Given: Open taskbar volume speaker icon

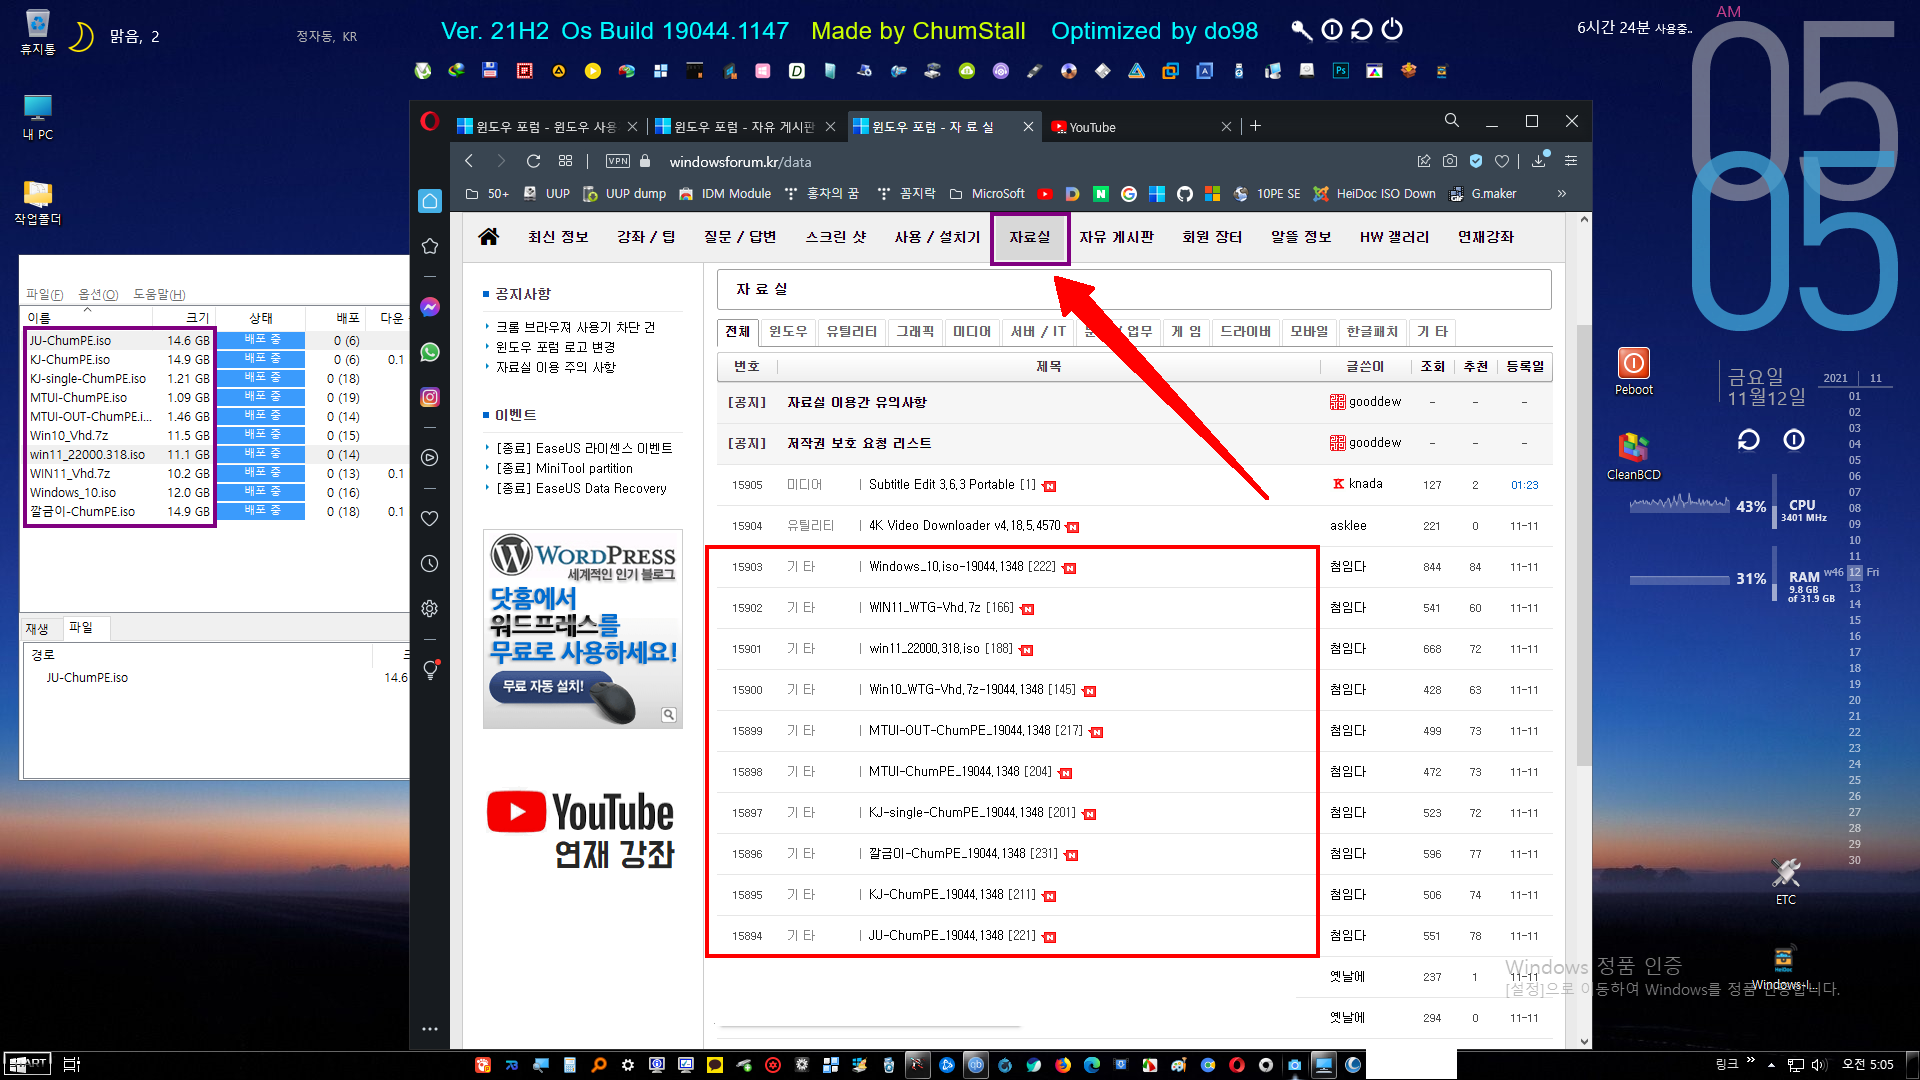Looking at the screenshot, I should 1819,1065.
